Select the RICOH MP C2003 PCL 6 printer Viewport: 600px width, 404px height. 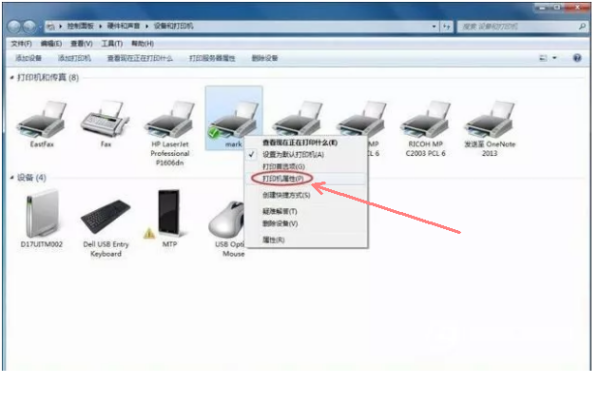pos(425,120)
